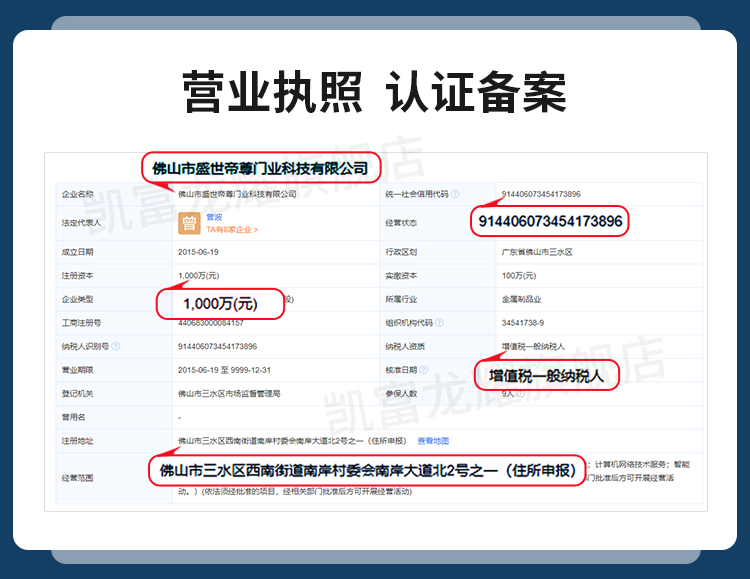750x579 pixels.
Task: Select the 行政区划 label cell
Action: [438, 252]
